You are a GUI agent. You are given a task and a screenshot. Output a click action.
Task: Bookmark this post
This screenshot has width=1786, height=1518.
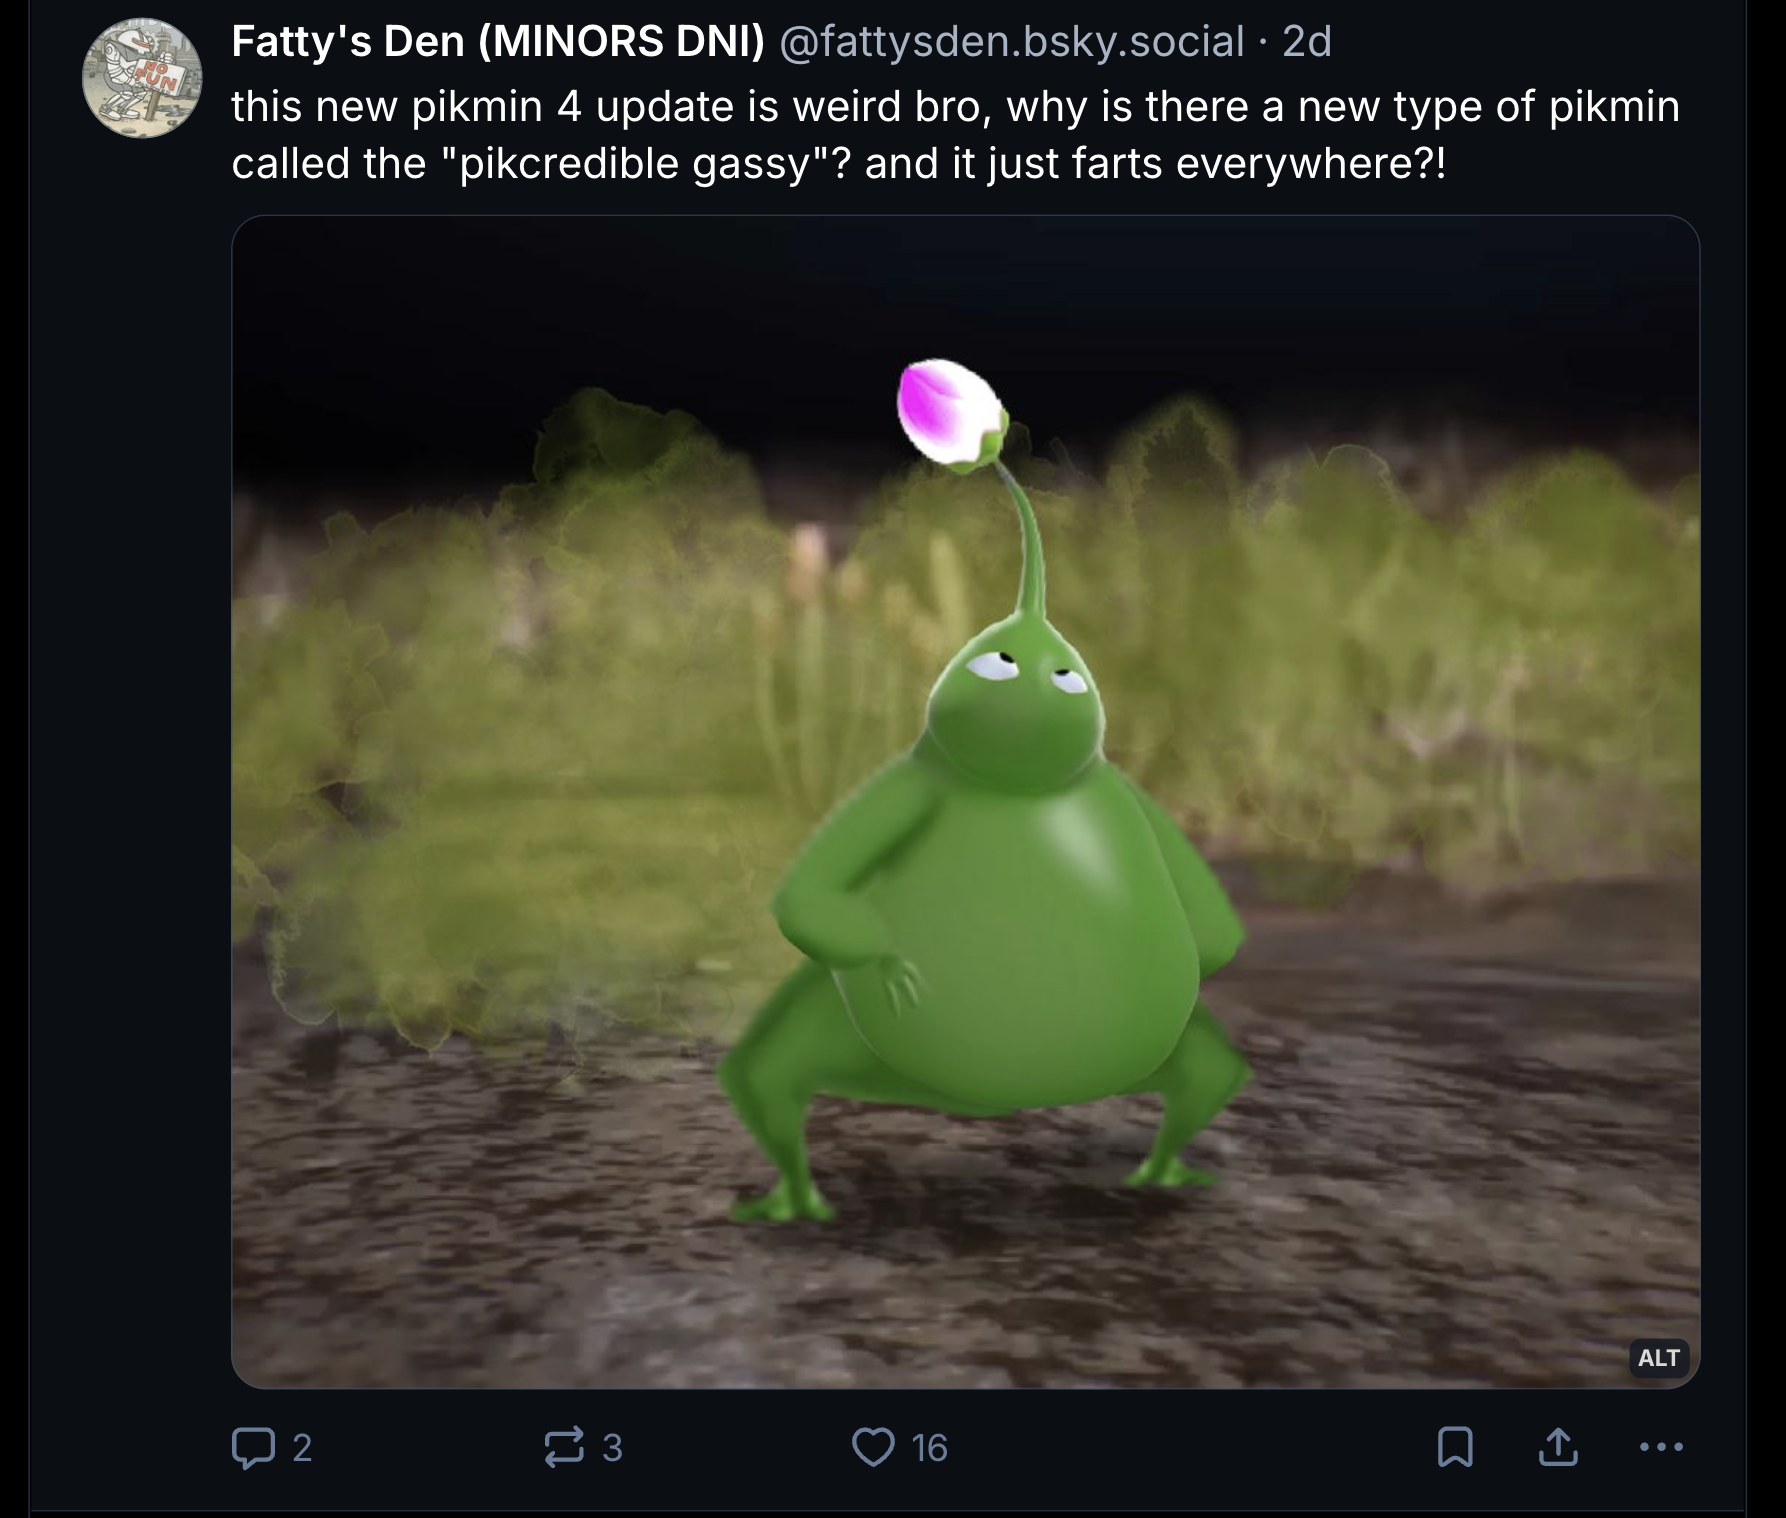point(1454,1447)
